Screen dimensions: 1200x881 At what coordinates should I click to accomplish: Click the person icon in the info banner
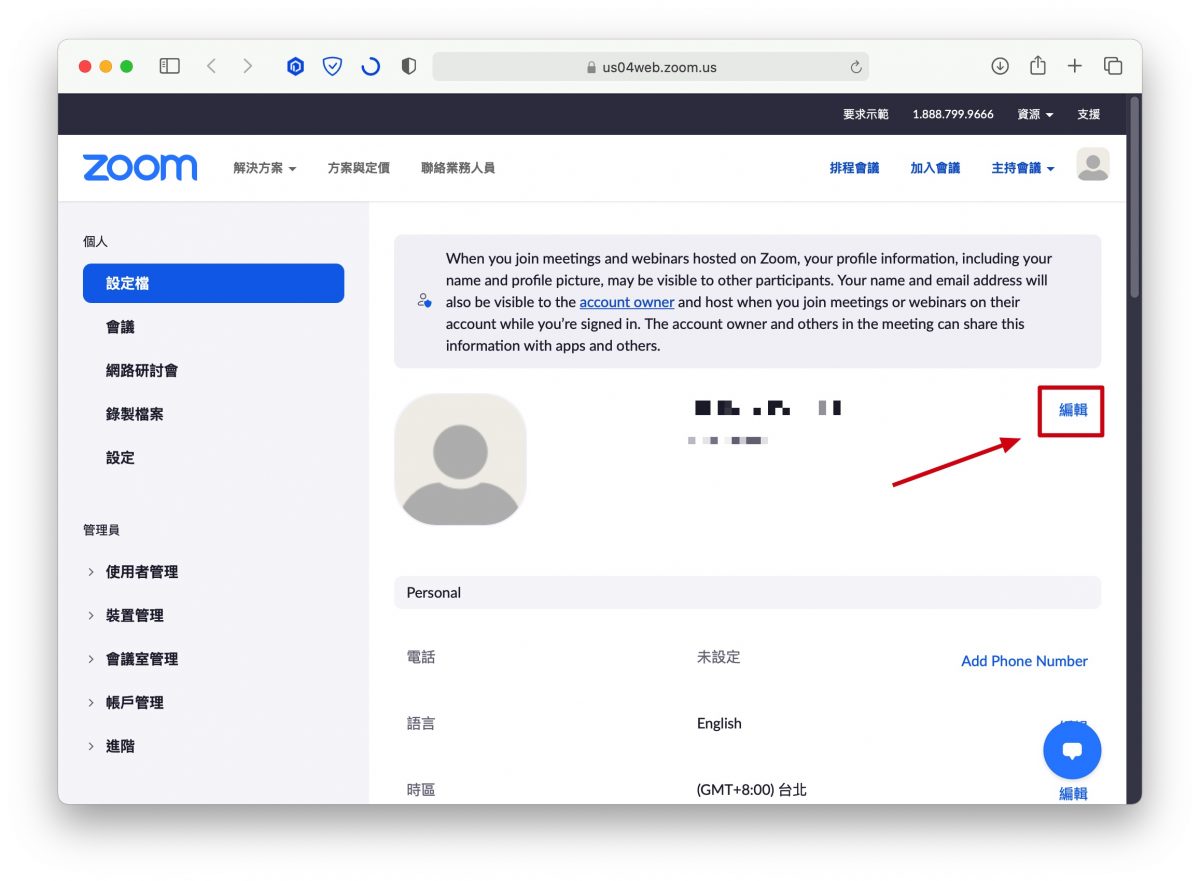click(x=424, y=301)
